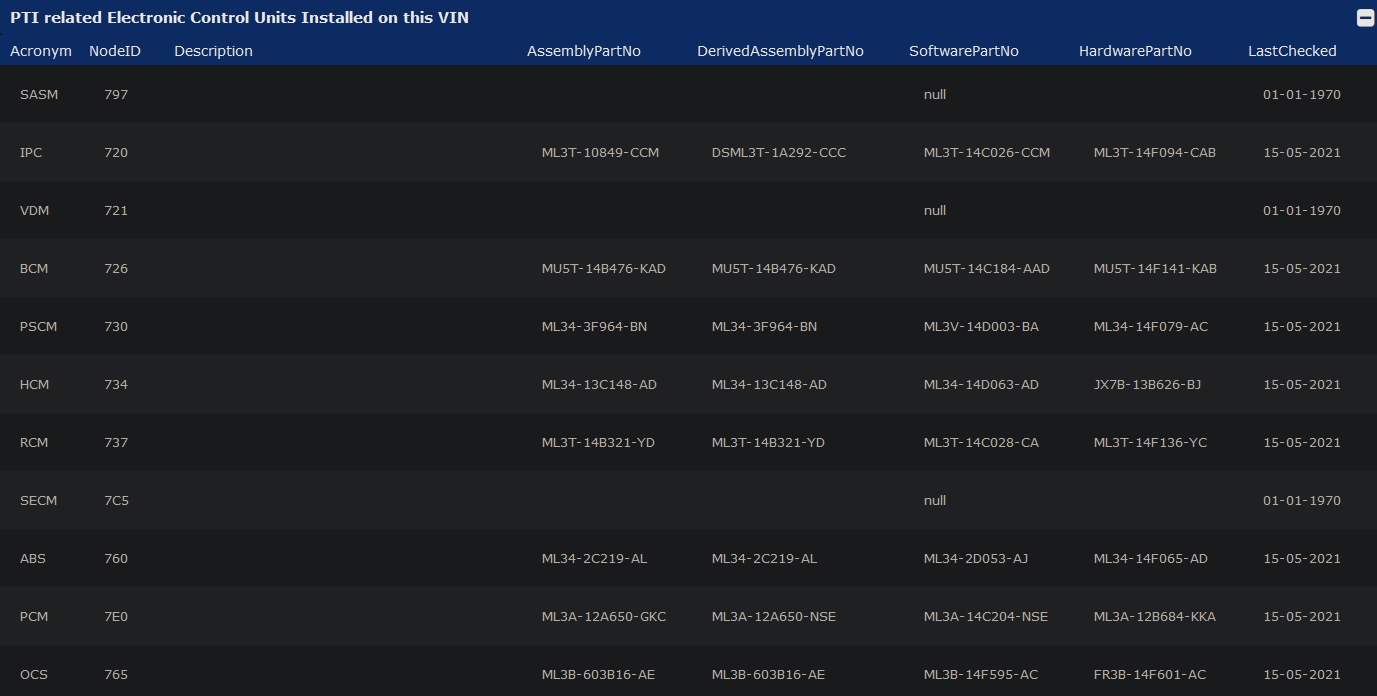1377x696 pixels.
Task: Click PSCM hardware part ML34-14F079-AC
Action: click(1150, 327)
